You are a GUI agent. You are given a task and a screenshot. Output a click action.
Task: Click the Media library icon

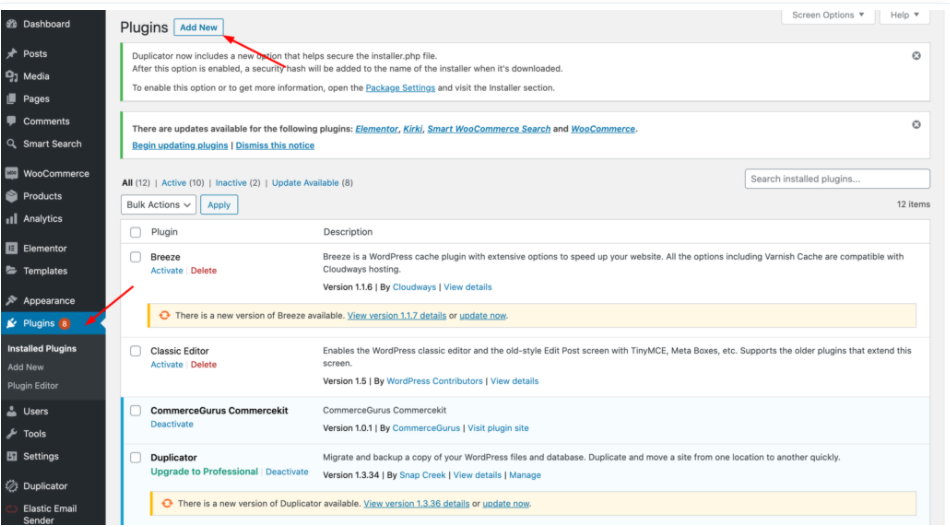tap(12, 76)
